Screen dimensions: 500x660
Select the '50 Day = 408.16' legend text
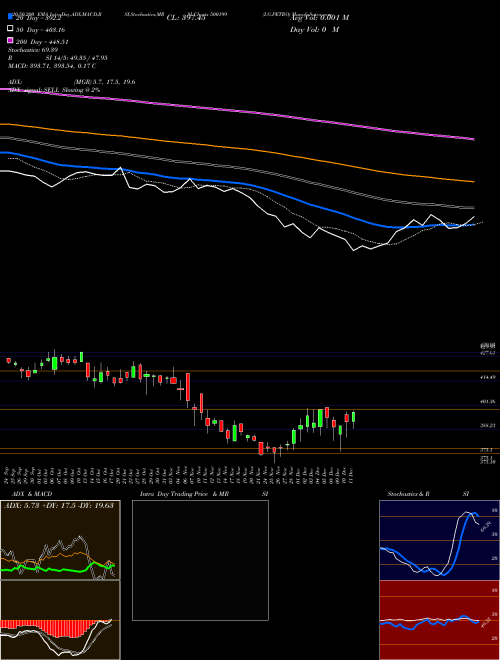click(x=40, y=30)
